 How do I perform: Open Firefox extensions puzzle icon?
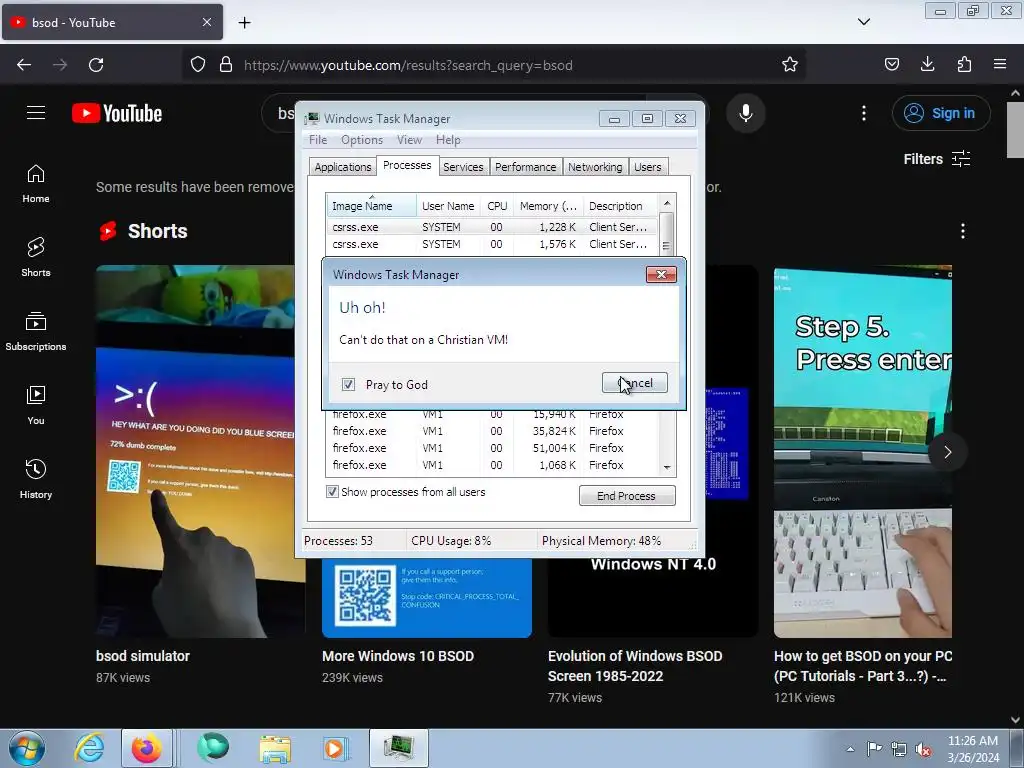pyautogui.click(x=964, y=65)
